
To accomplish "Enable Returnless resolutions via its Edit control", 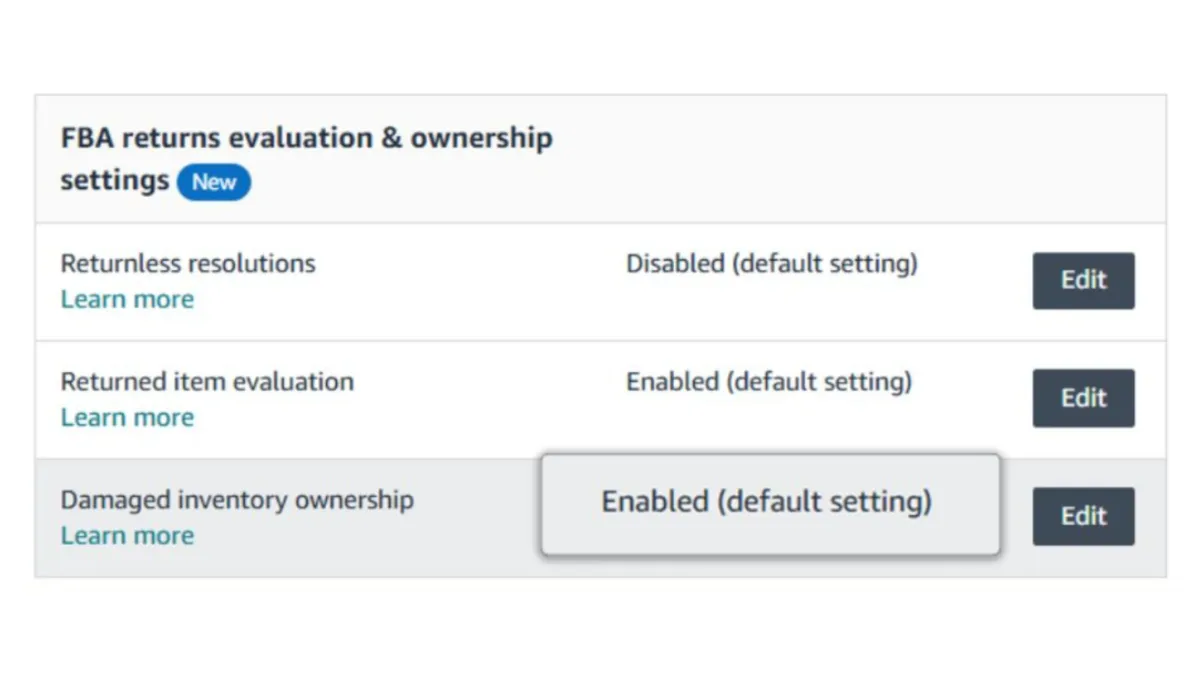I will pos(1083,281).
